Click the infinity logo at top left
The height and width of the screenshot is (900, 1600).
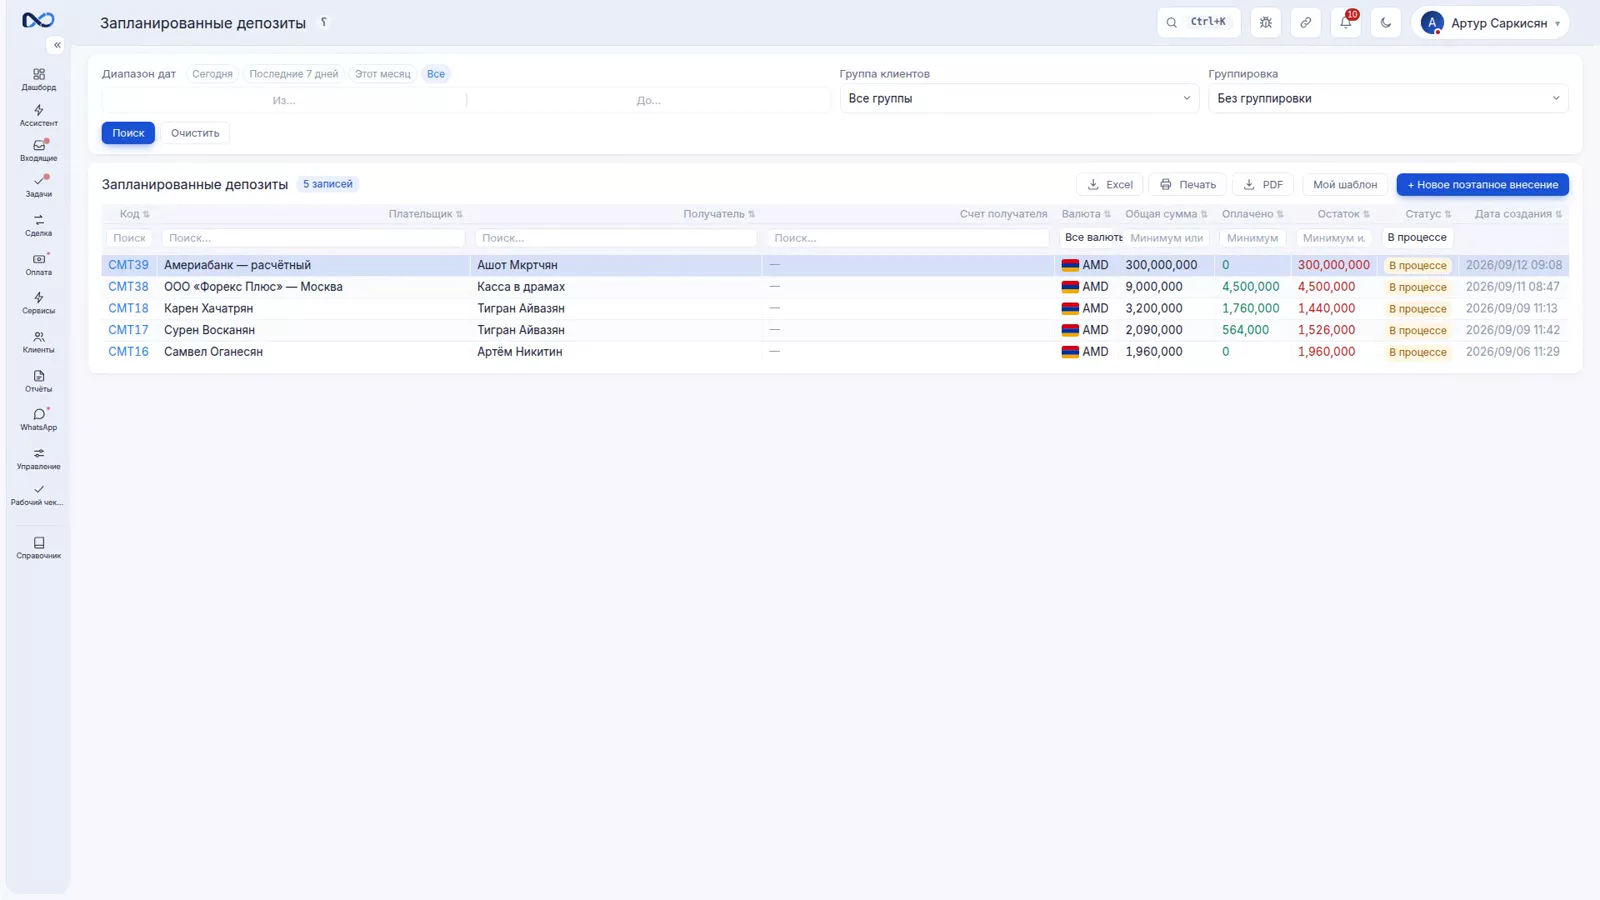(x=38, y=20)
